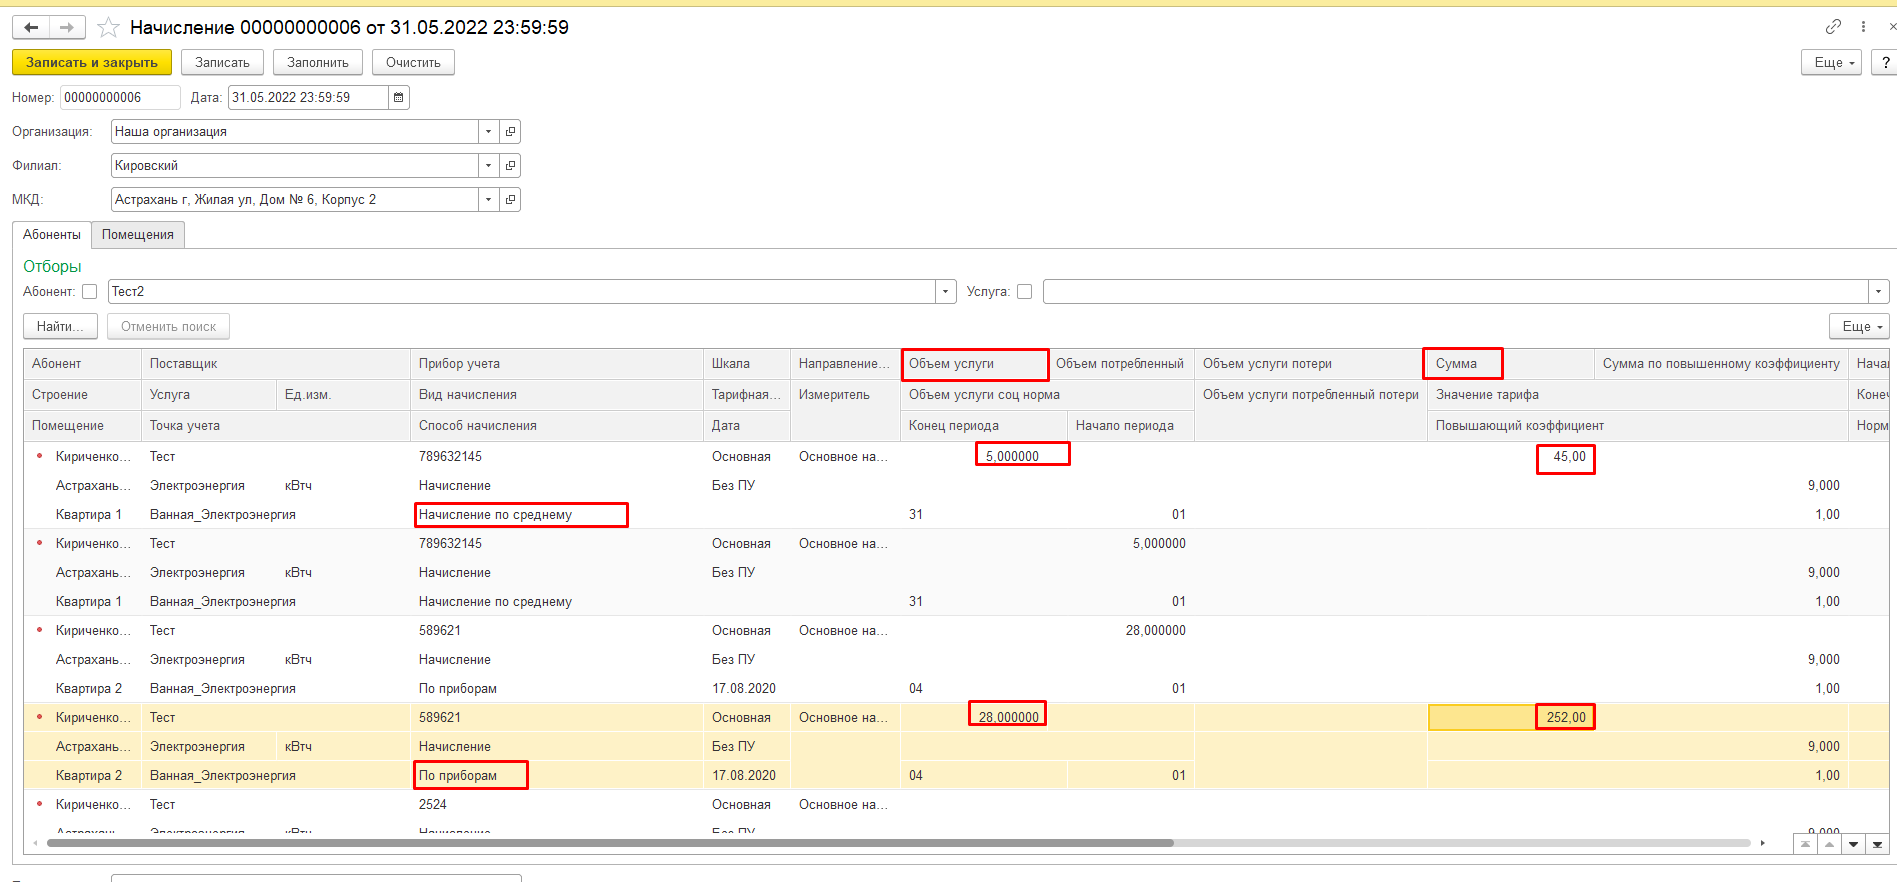Click the Записать и закрыть button

pyautogui.click(x=92, y=63)
